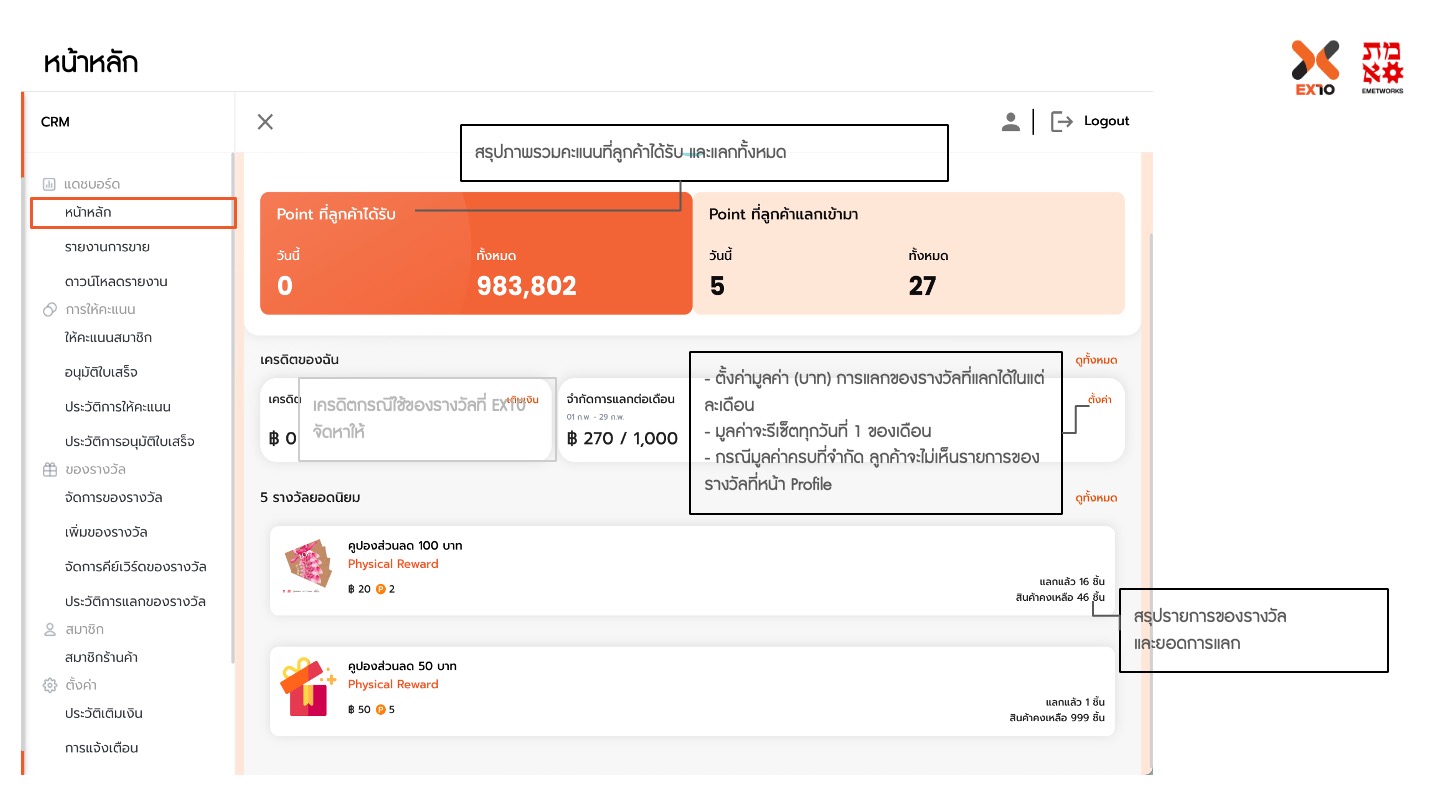Open จัดการของรางวัล page
Viewport: 1440px width, 810px height.
coord(113,498)
